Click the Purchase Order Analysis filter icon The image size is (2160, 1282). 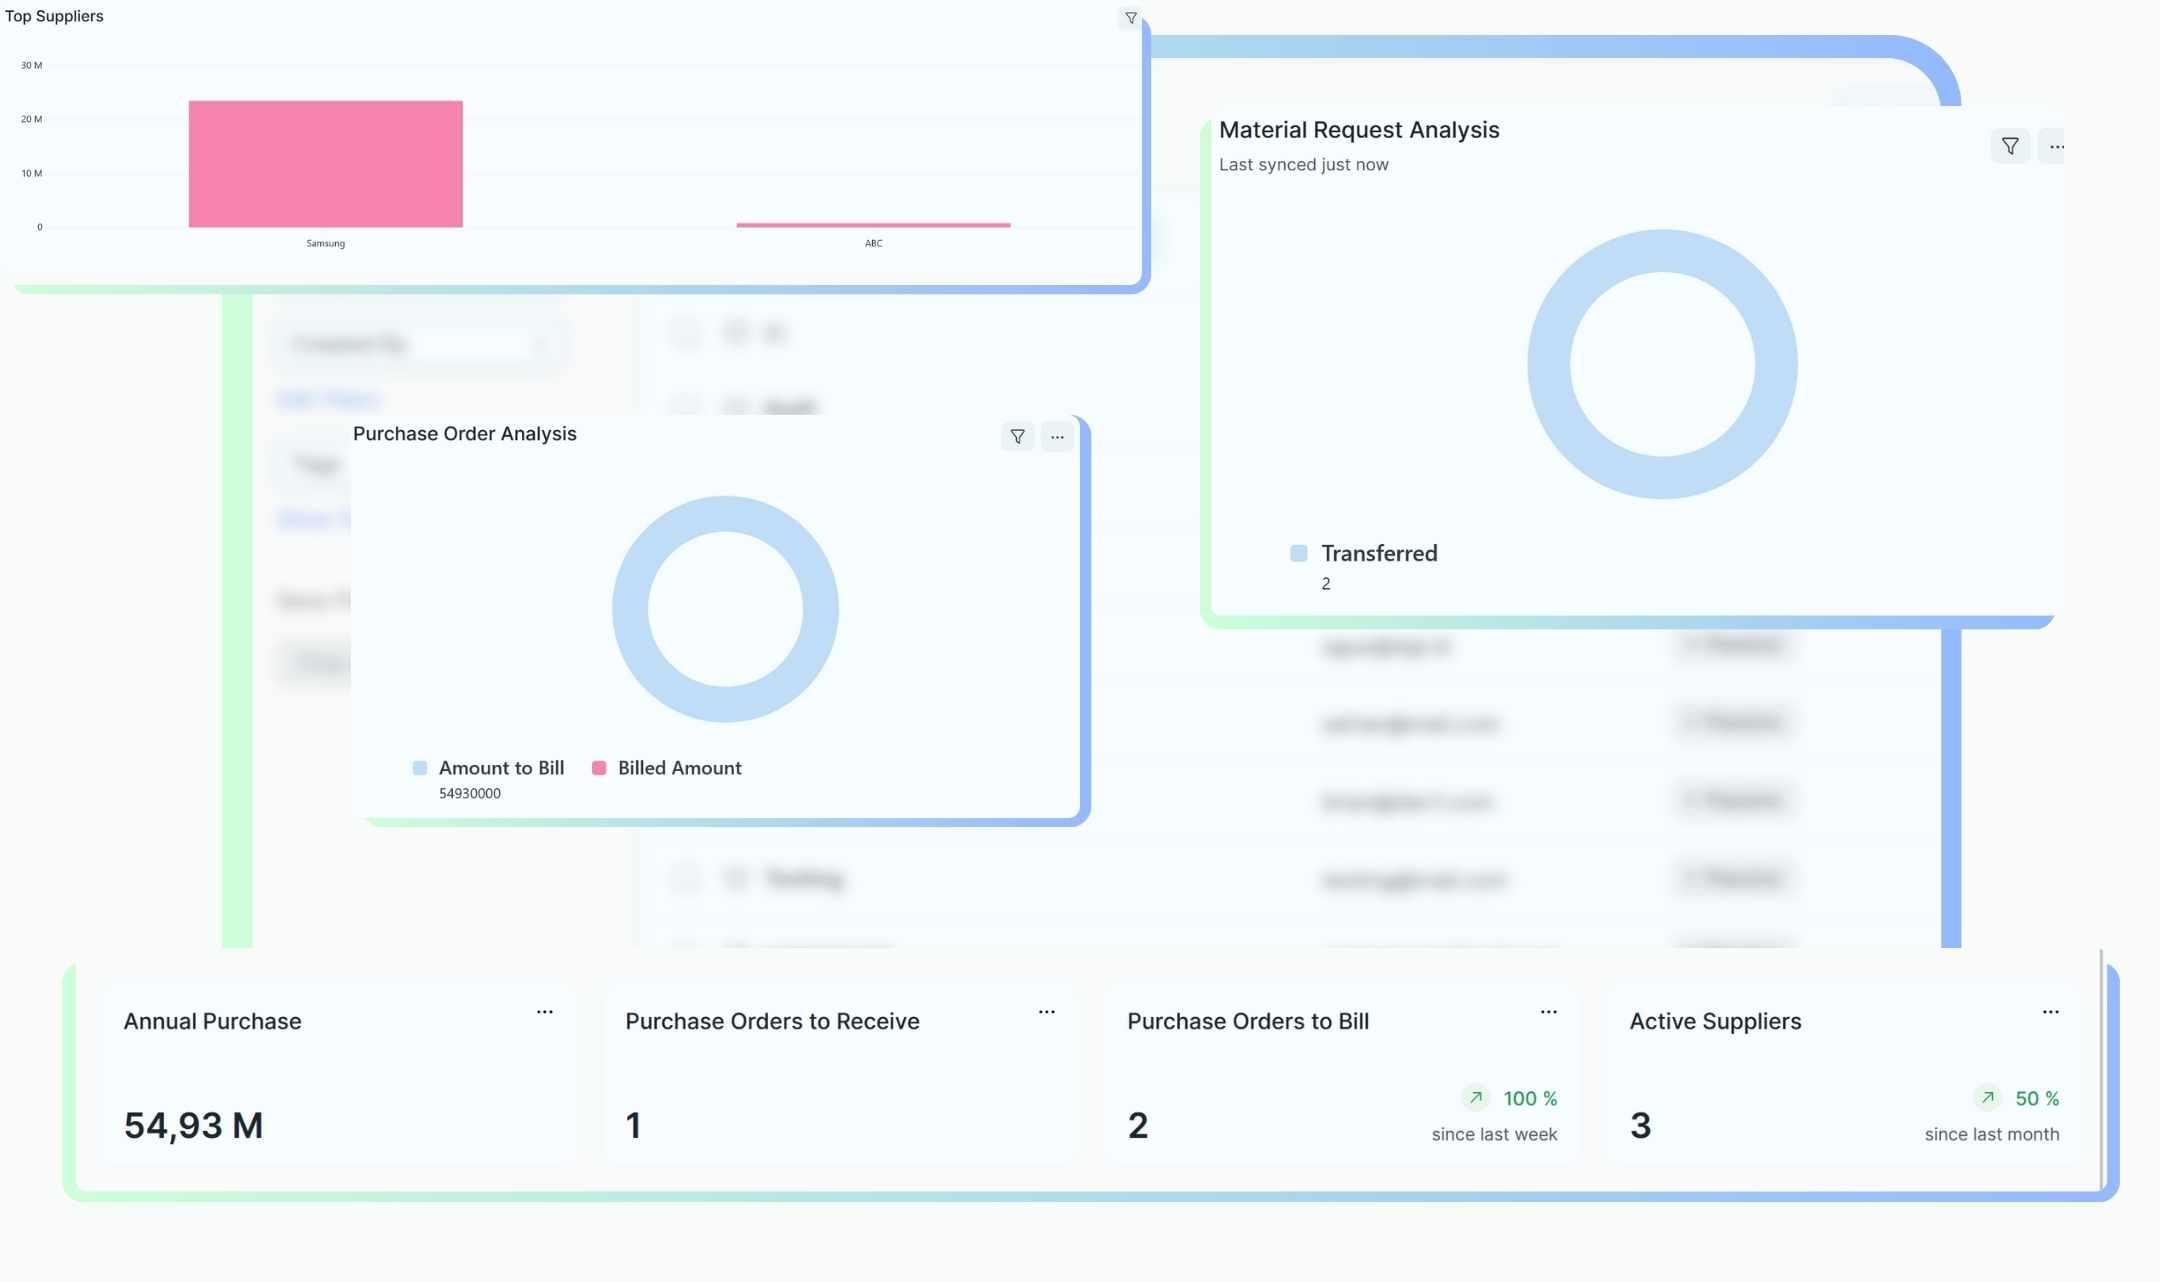point(1017,437)
